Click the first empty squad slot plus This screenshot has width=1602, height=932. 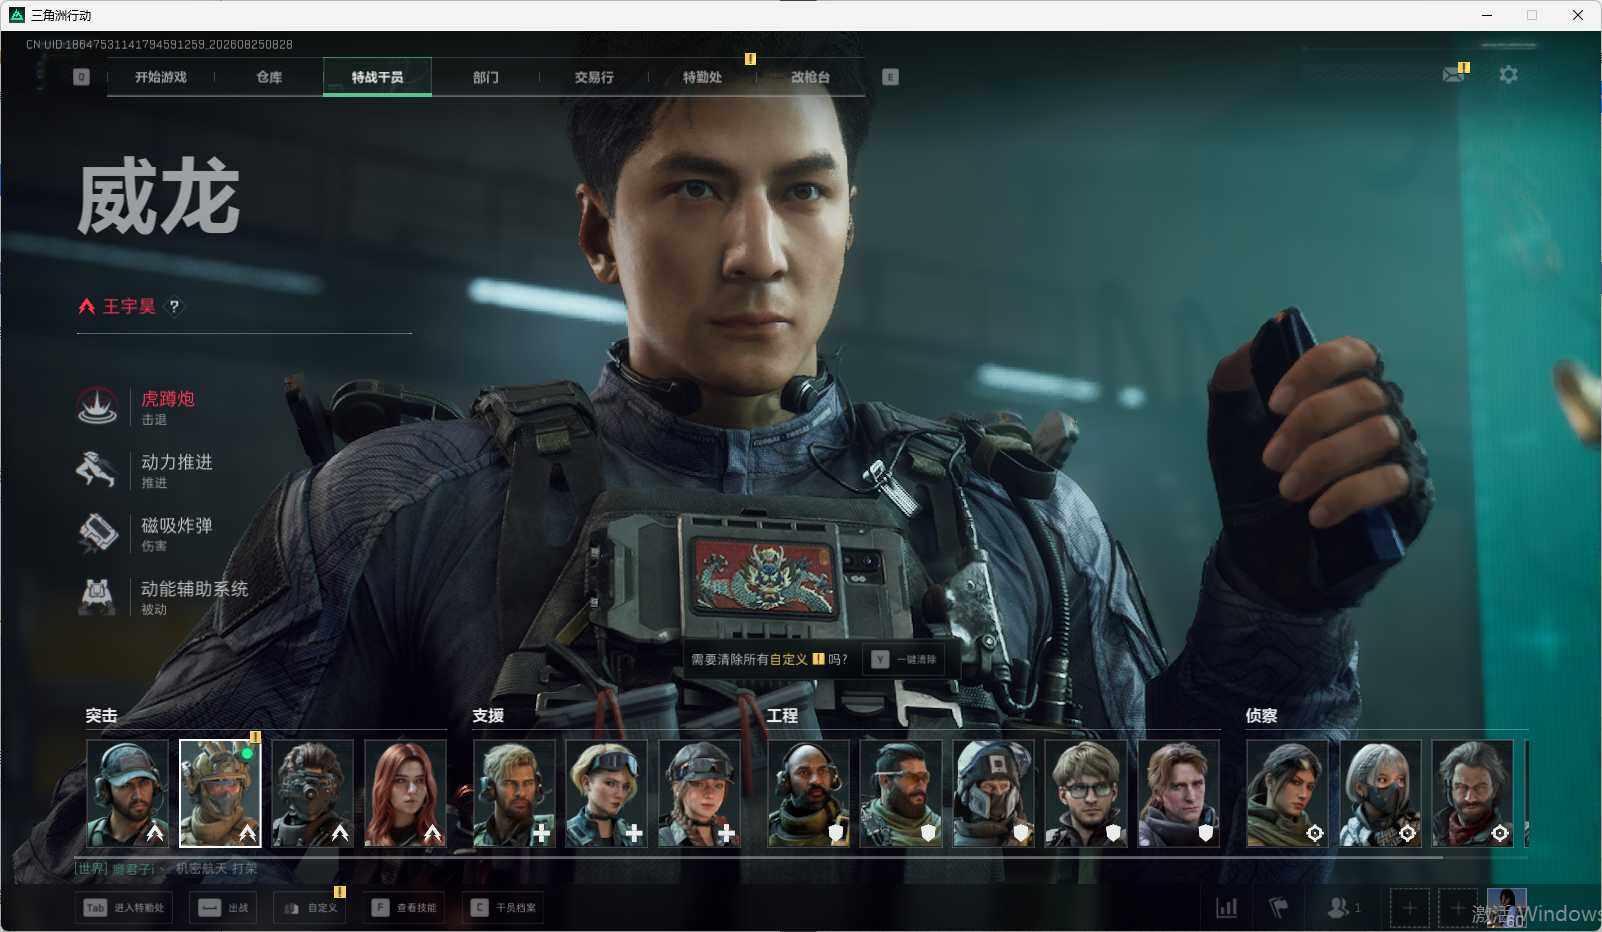tap(1409, 908)
